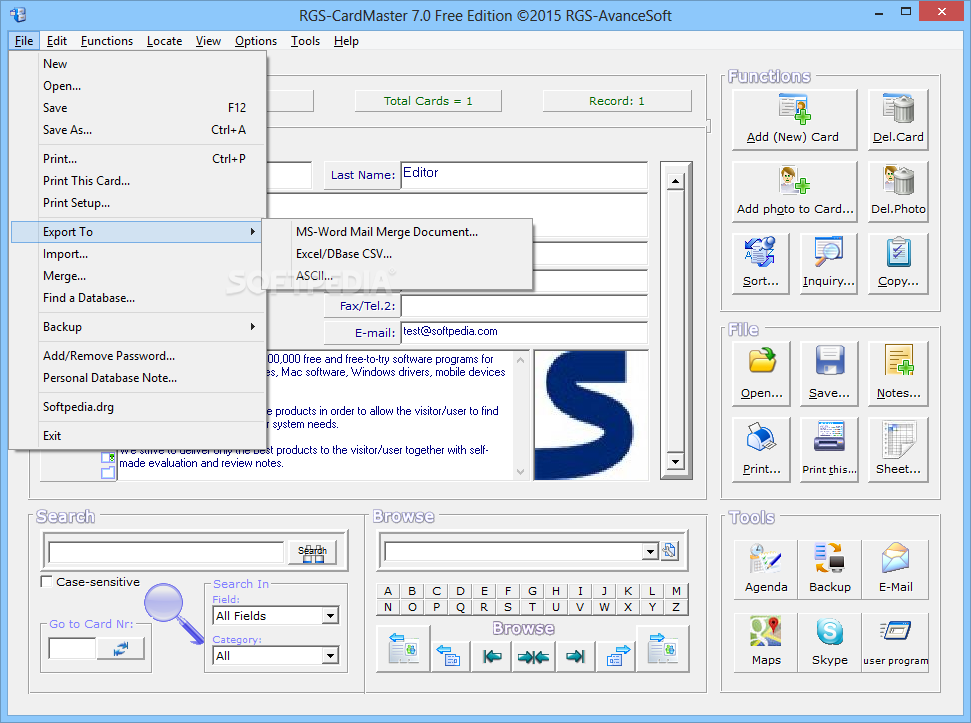Viewport: 971px width, 723px height.
Task: Jump to last record arrow
Action: click(575, 656)
